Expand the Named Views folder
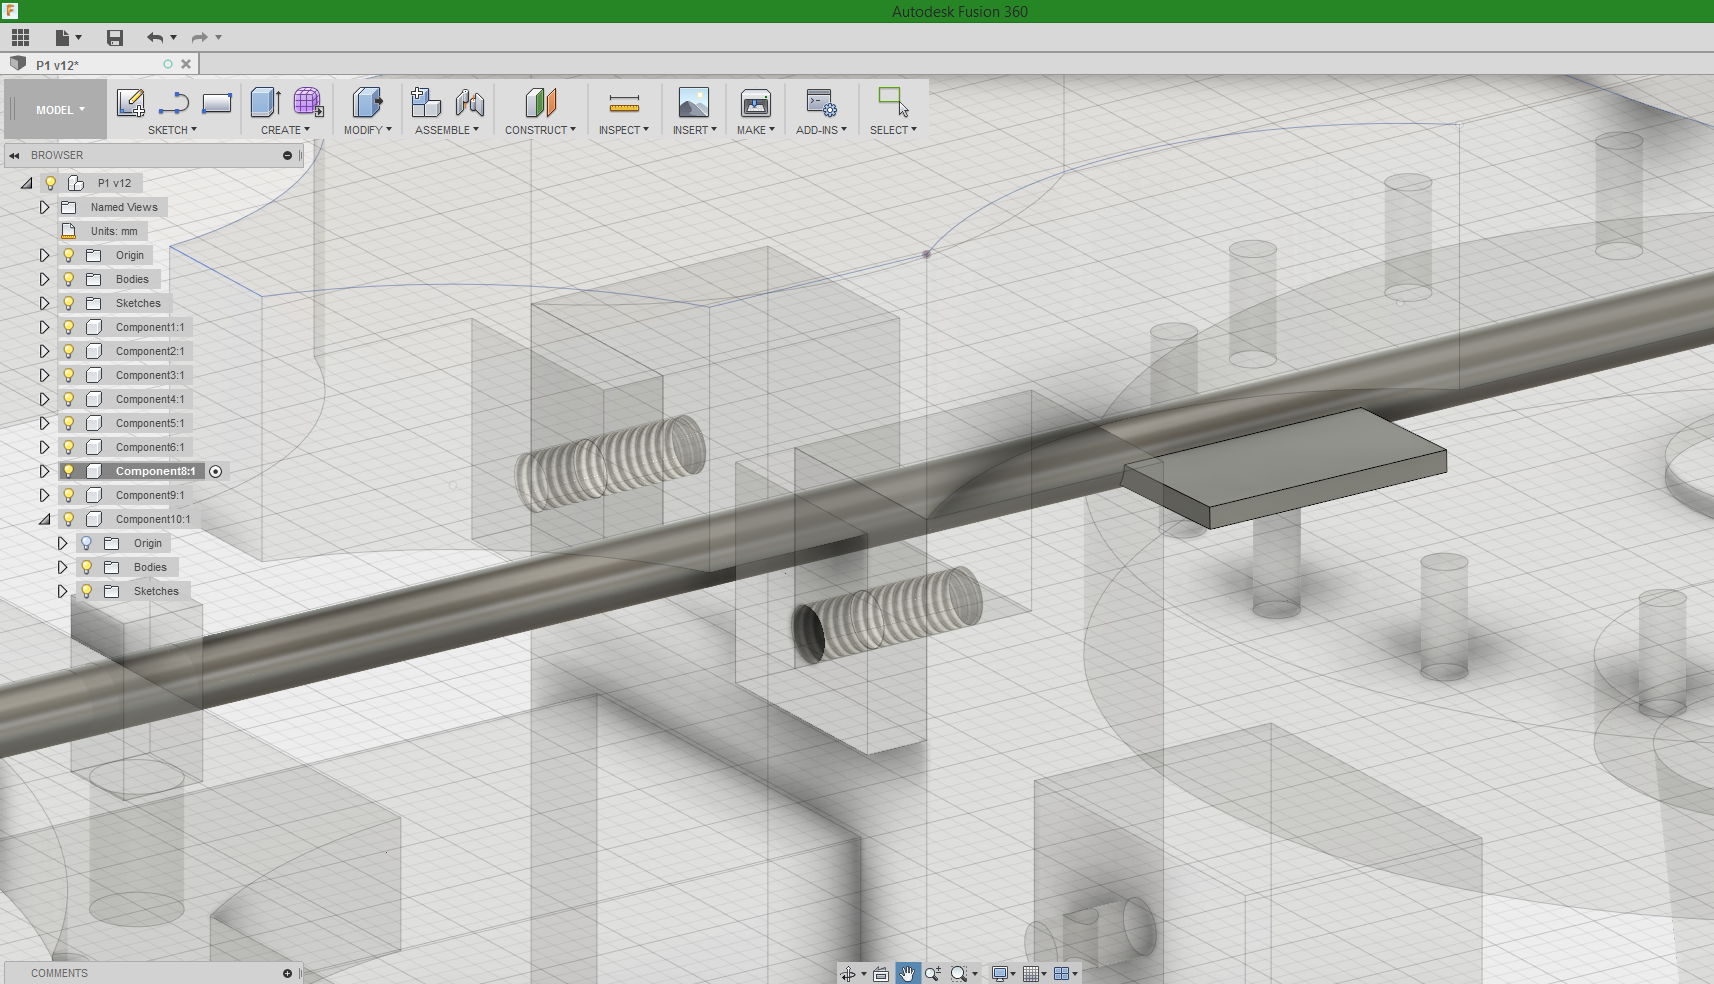This screenshot has width=1714, height=984. point(44,207)
